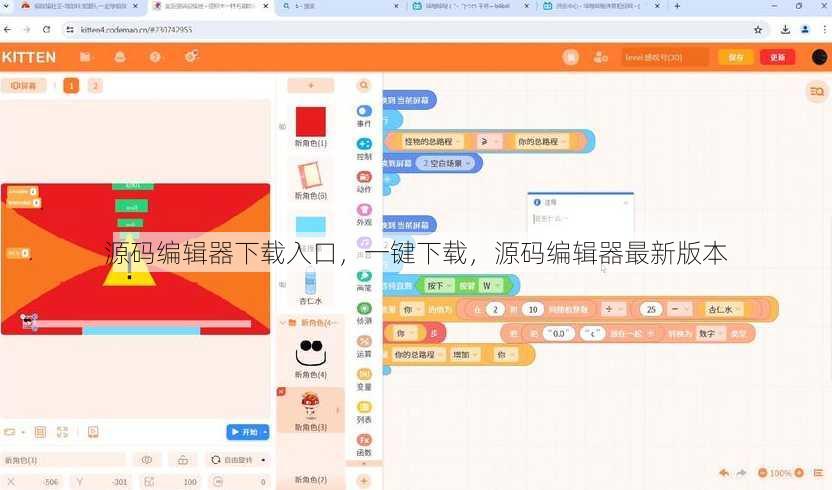Image resolution: width=832 pixels, height=490 pixels.
Task: Open the 列表 (lists) block category
Action: 364,412
